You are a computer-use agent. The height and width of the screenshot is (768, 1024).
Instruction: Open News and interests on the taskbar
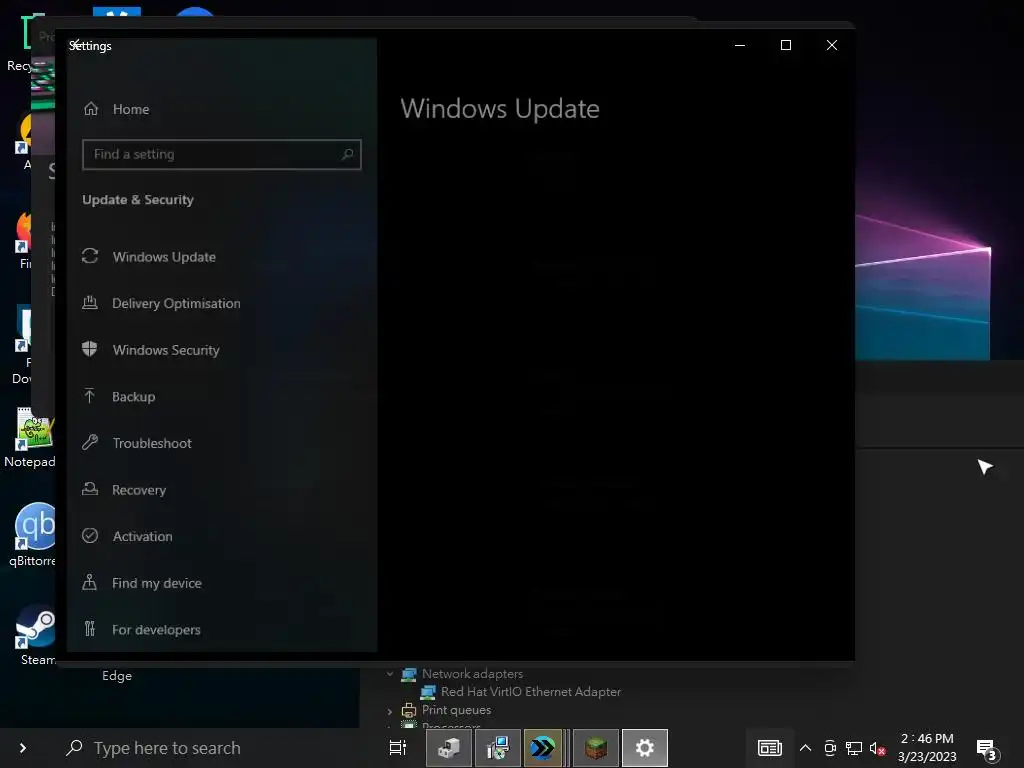pos(769,748)
